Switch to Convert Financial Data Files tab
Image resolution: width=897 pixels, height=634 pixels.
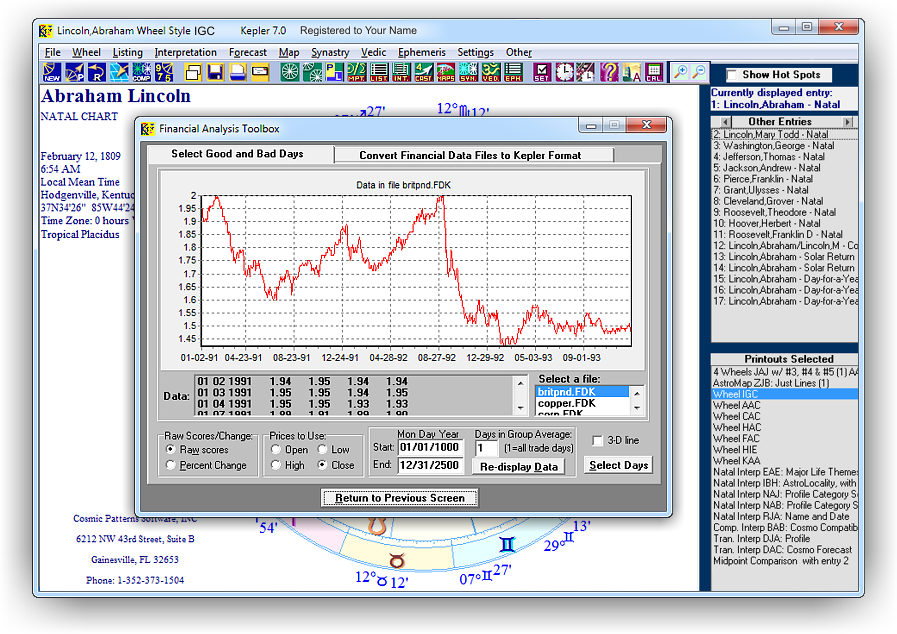point(471,155)
